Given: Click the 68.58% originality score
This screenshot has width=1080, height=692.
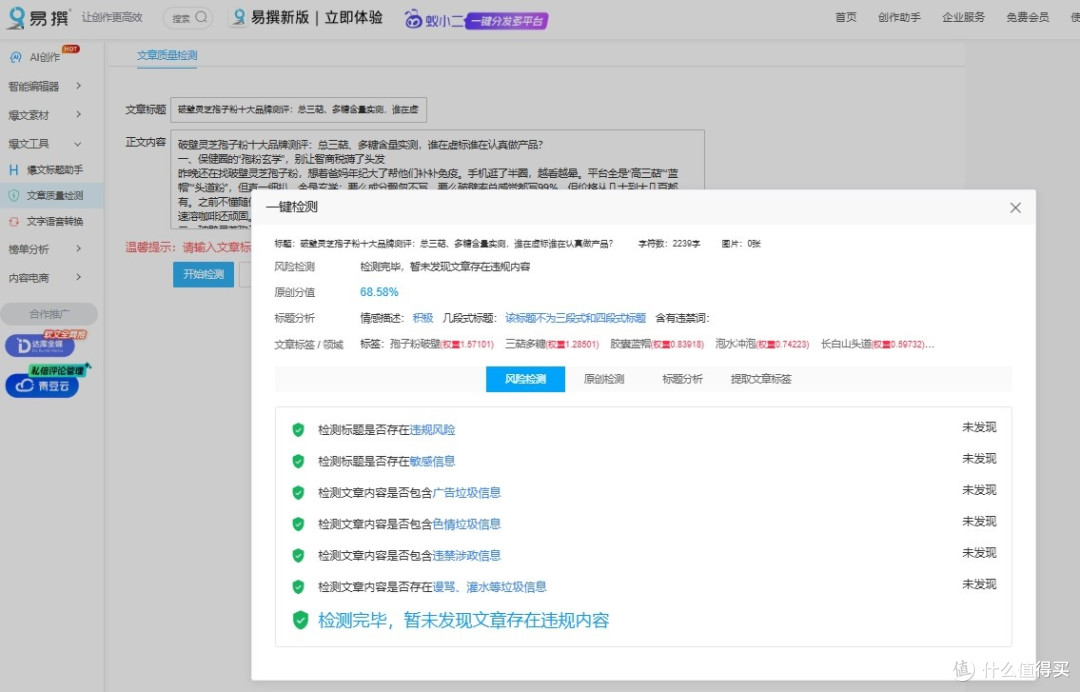Looking at the screenshot, I should 379,292.
